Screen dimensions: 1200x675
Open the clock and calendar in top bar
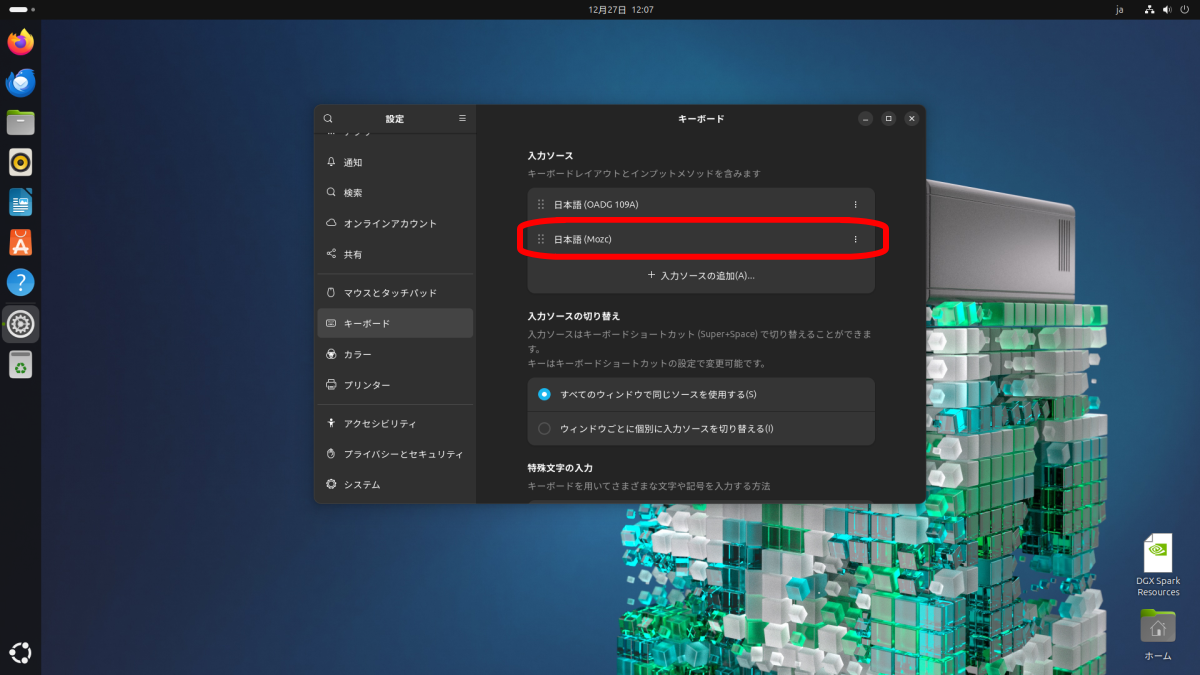coord(621,9)
